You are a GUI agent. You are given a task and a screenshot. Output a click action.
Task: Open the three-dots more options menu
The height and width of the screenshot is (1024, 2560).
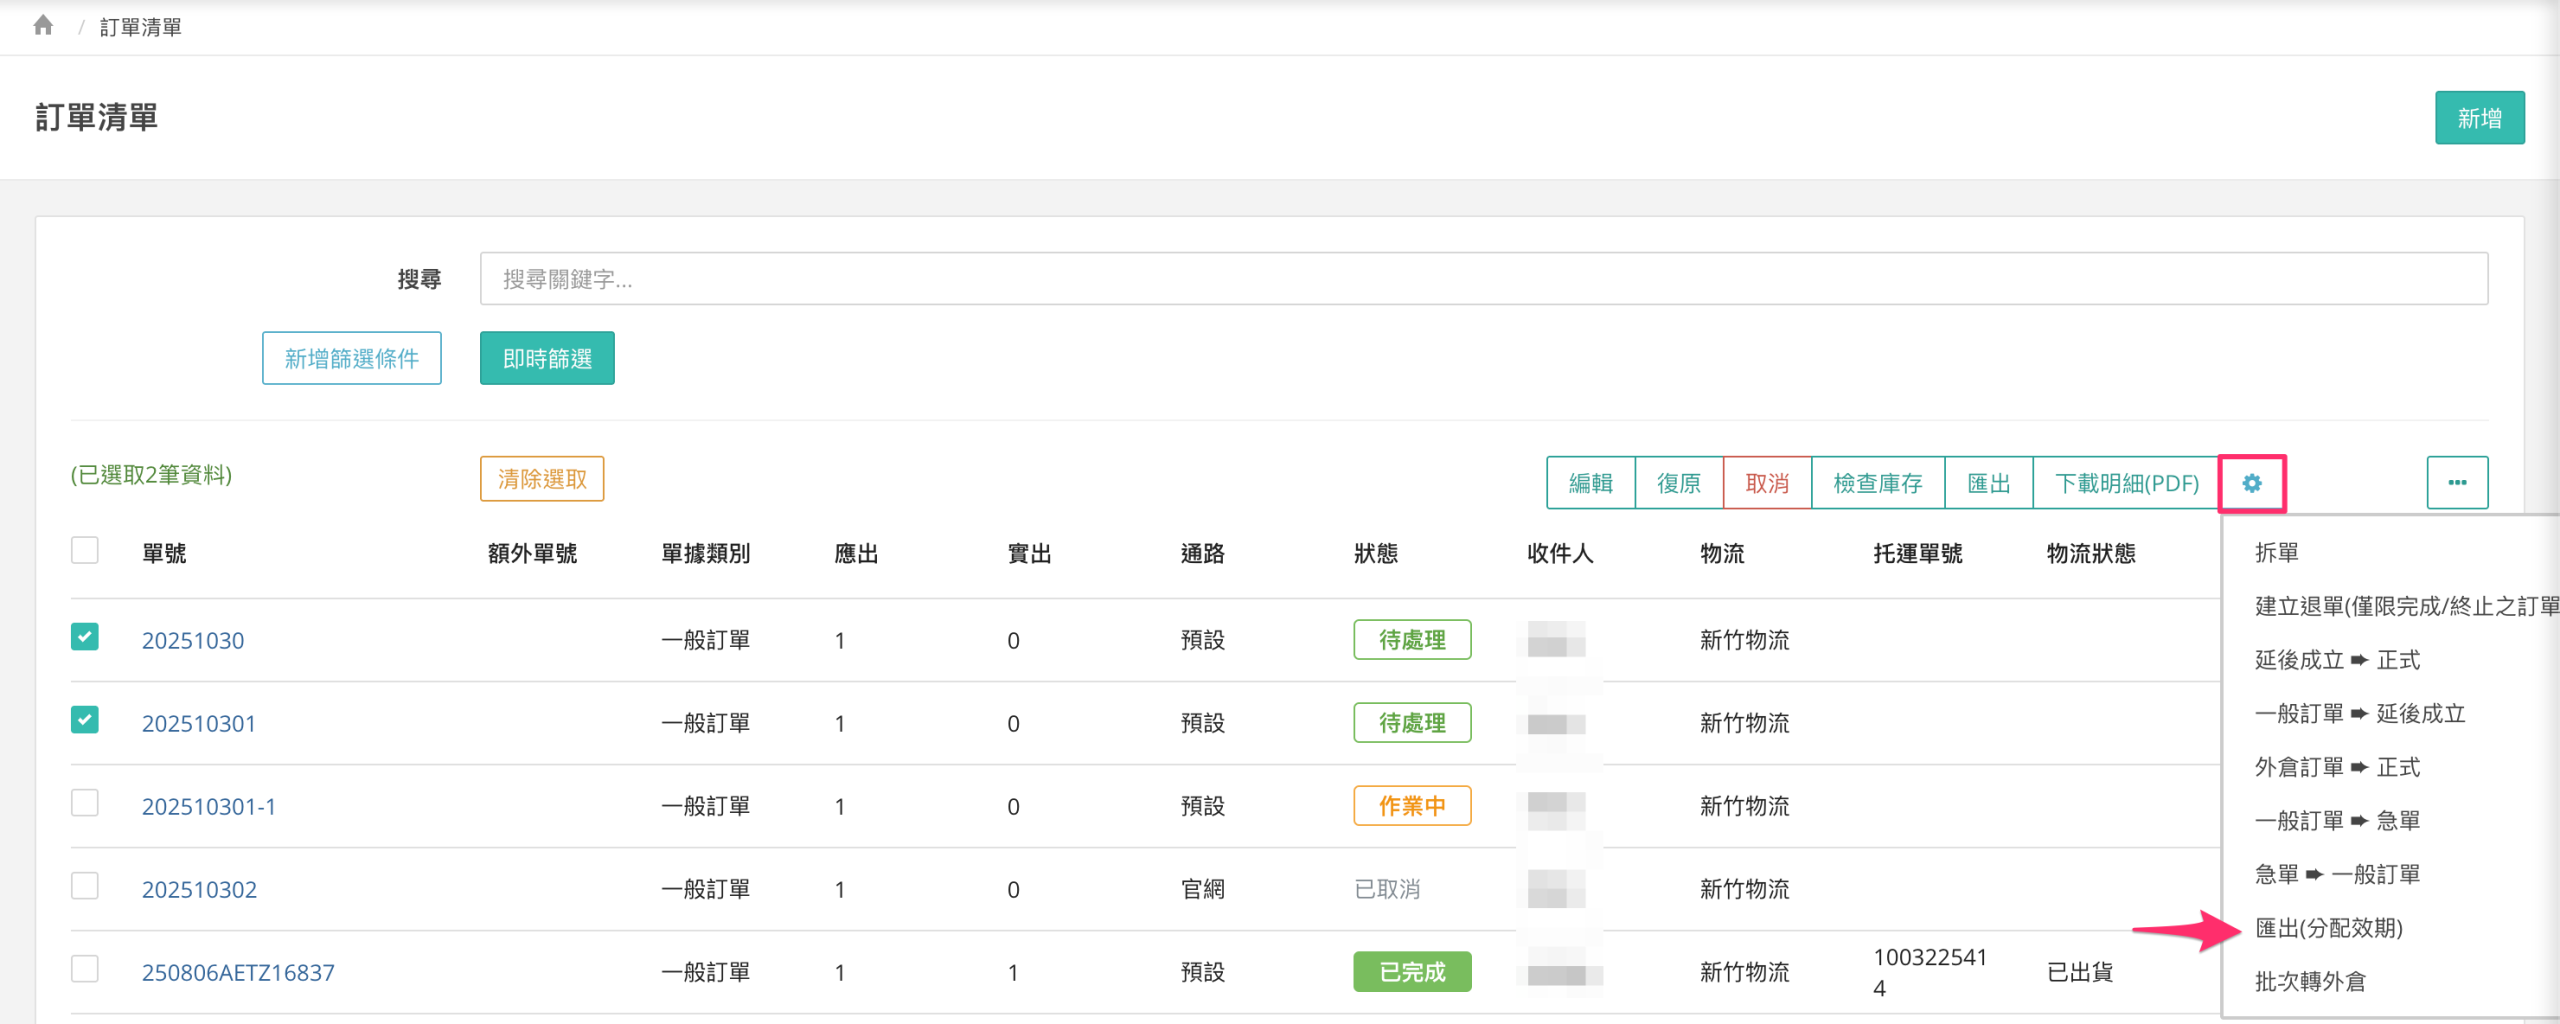(2456, 484)
